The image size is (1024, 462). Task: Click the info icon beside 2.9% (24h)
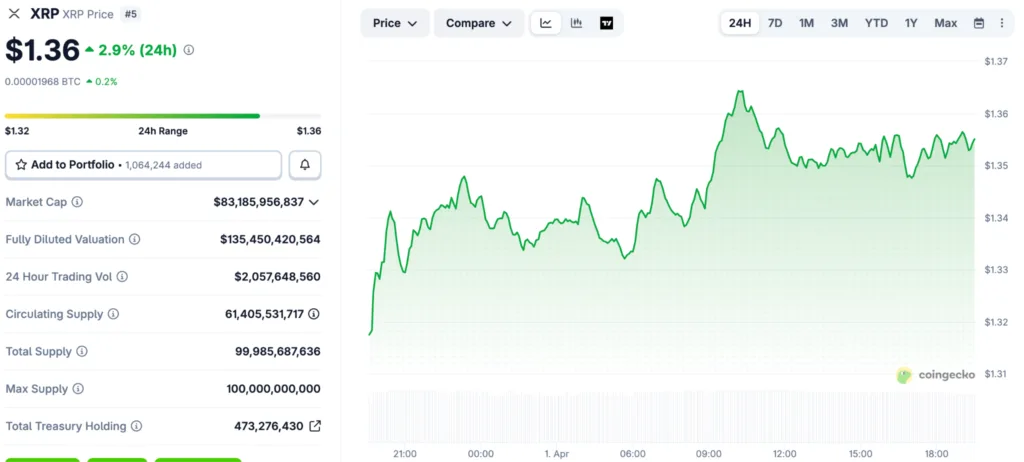click(x=189, y=50)
